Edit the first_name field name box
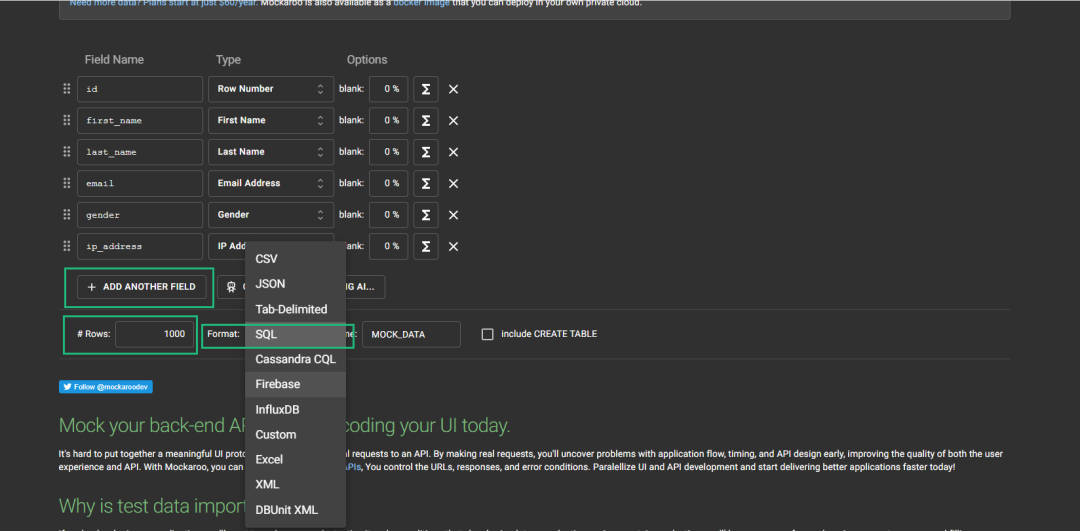The width and height of the screenshot is (1080, 531). coord(140,121)
